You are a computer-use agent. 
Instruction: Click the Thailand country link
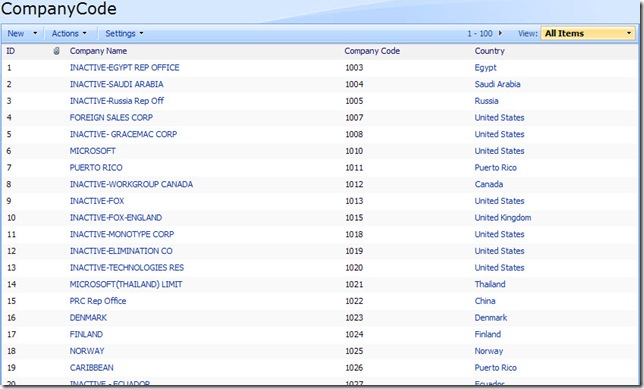490,284
